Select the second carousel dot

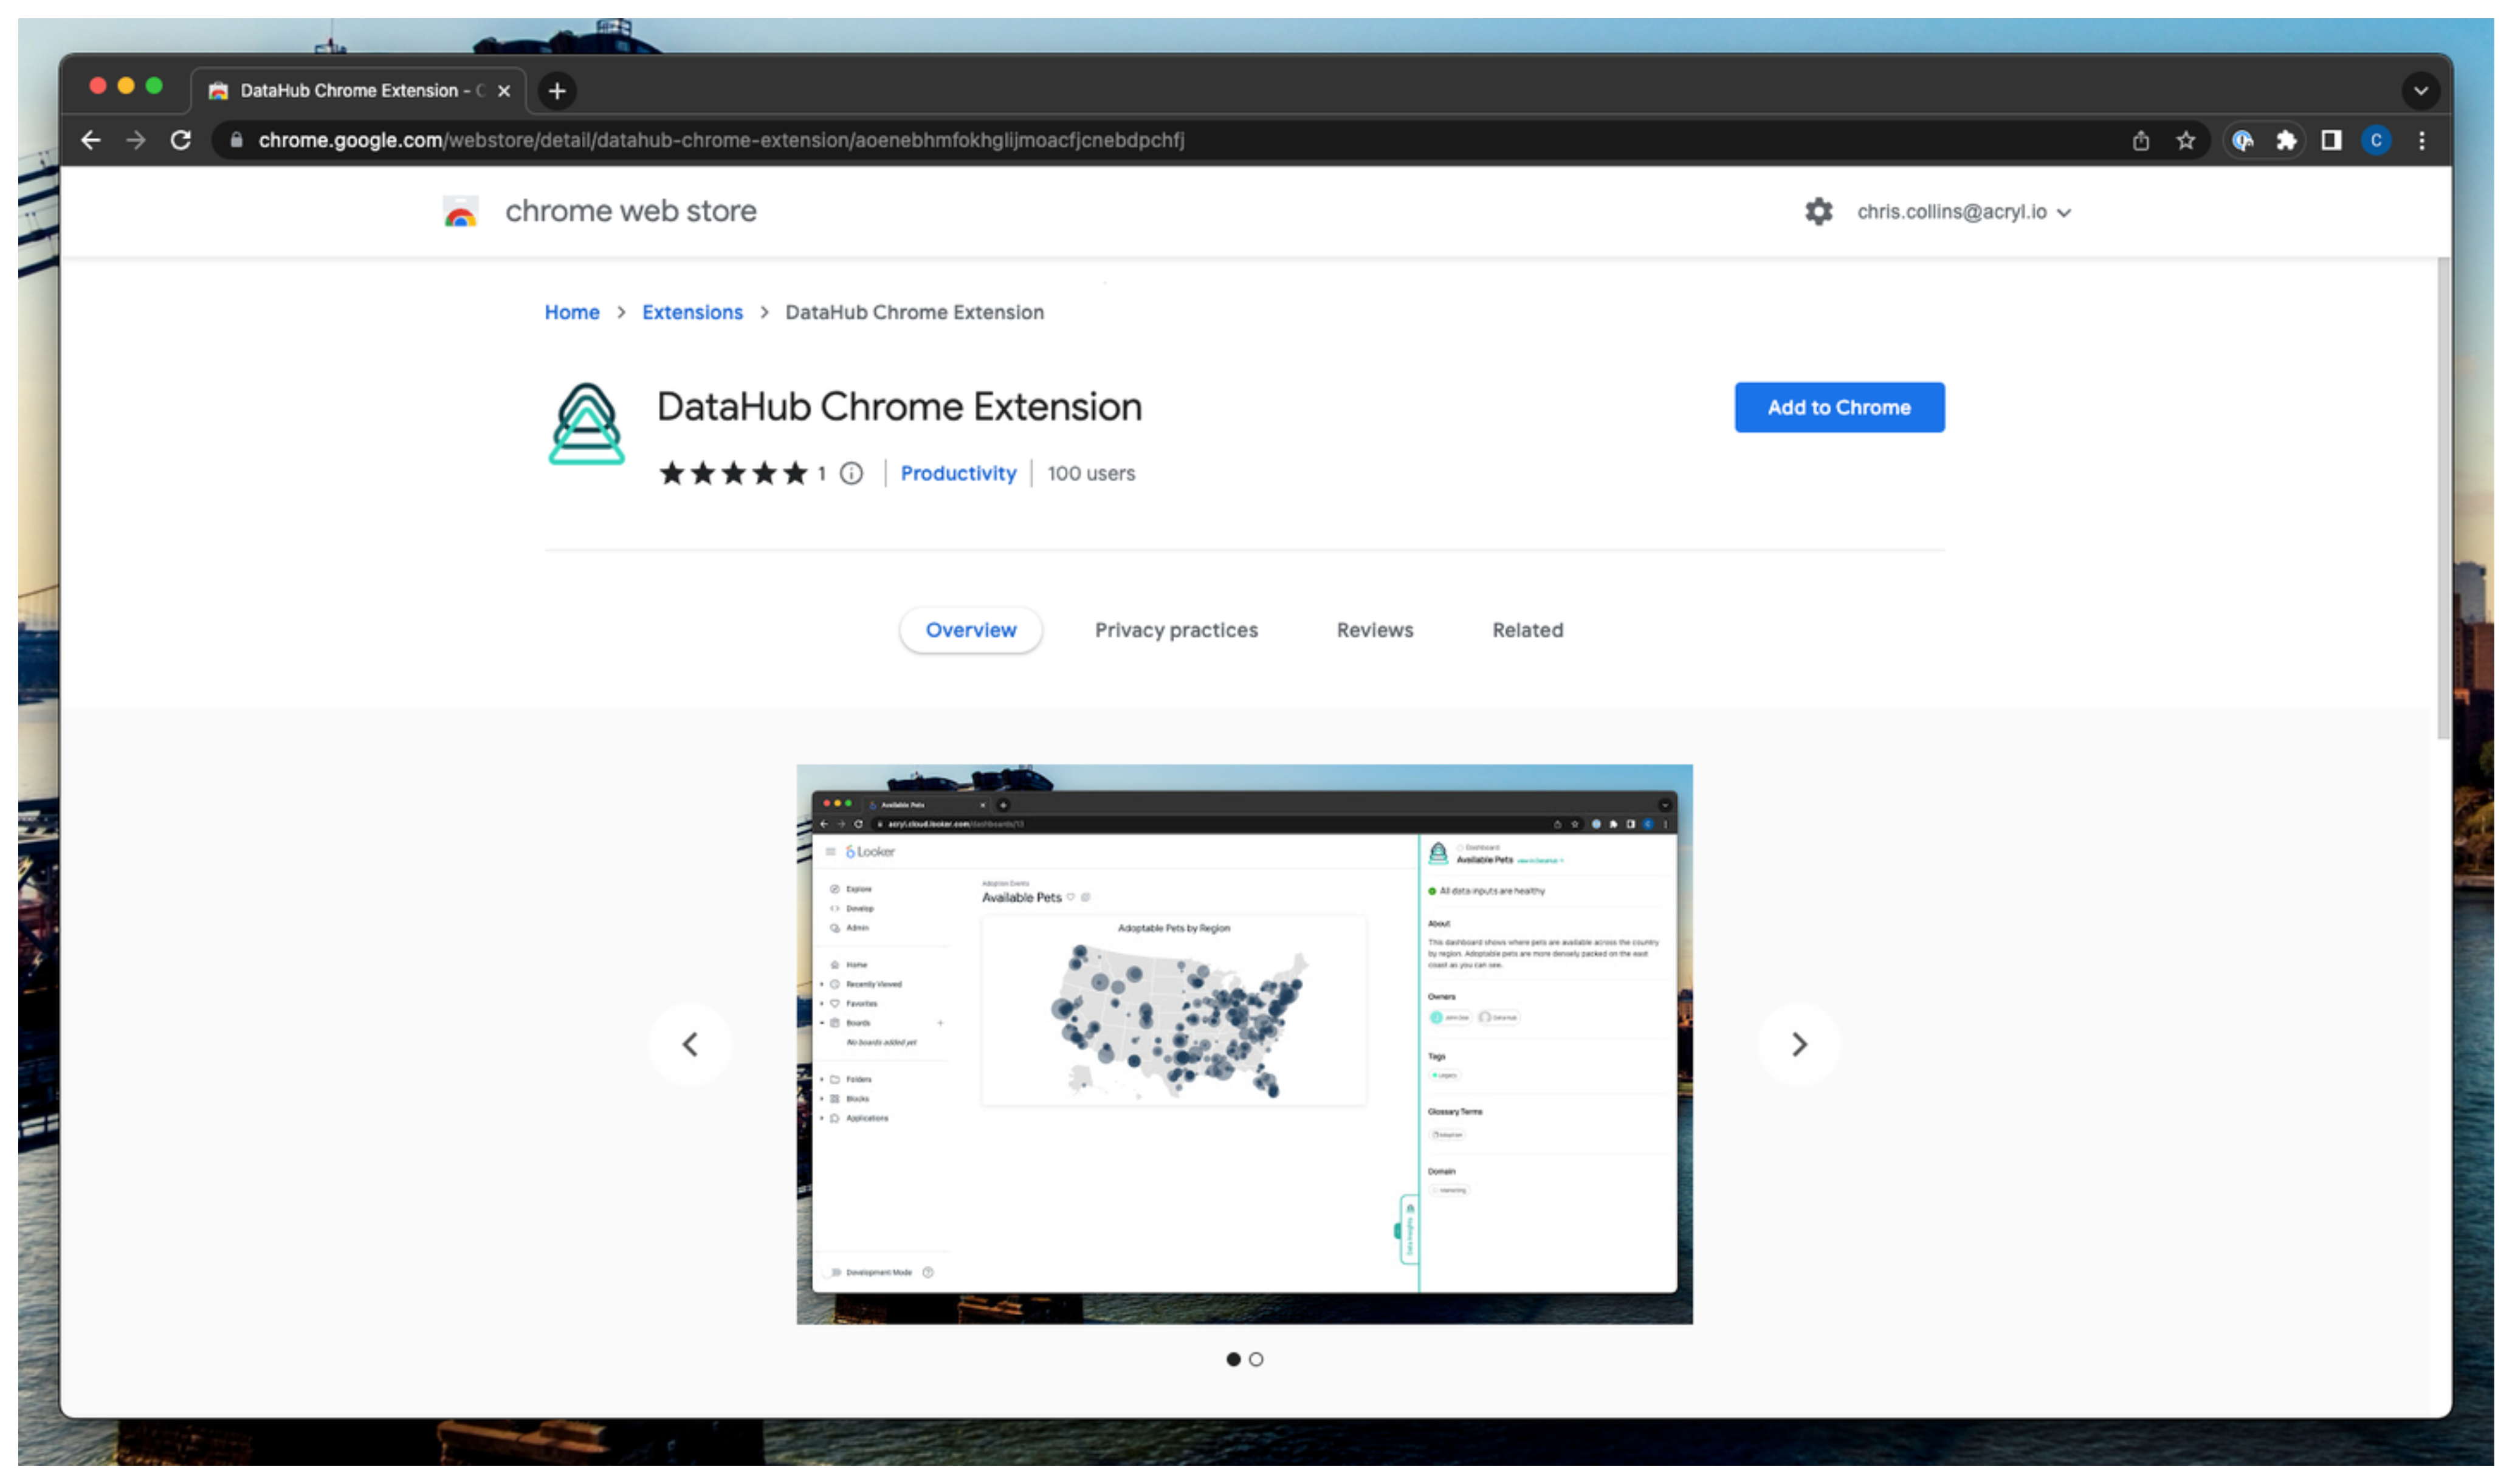coord(1256,1359)
